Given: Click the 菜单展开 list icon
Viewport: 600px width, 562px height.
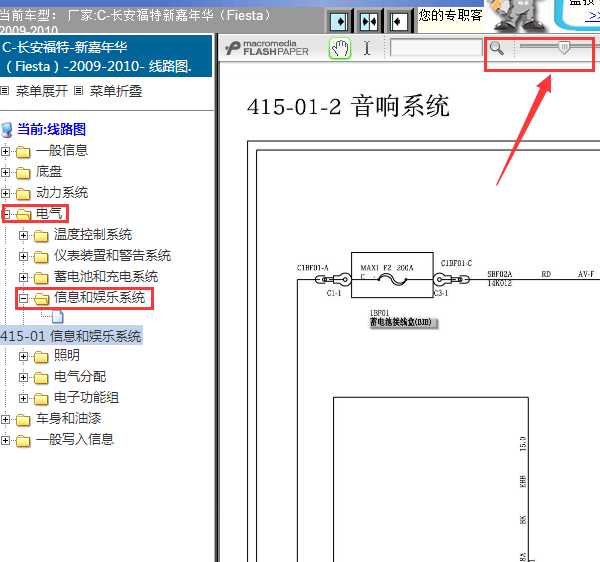Looking at the screenshot, I should tap(5, 91).
